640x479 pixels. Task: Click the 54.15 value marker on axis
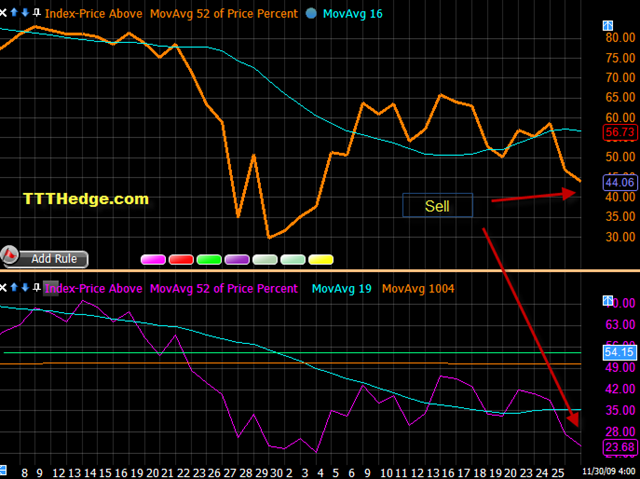tap(620, 352)
